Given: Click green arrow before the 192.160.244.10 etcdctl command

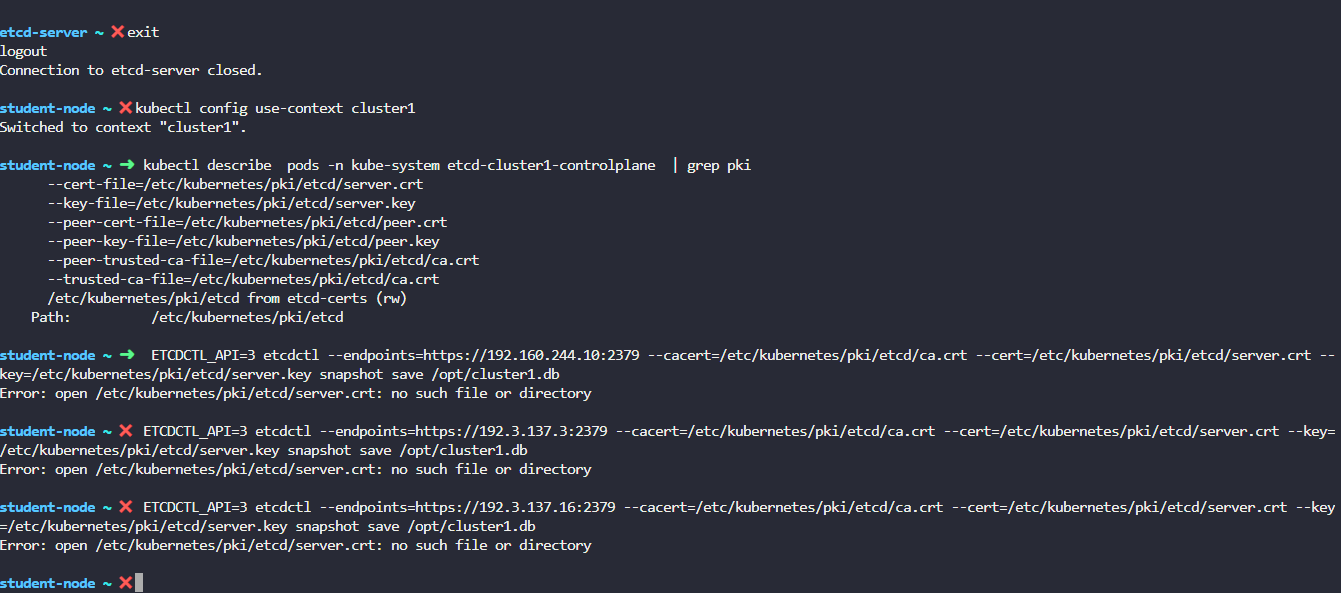Looking at the screenshot, I should (x=126, y=355).
